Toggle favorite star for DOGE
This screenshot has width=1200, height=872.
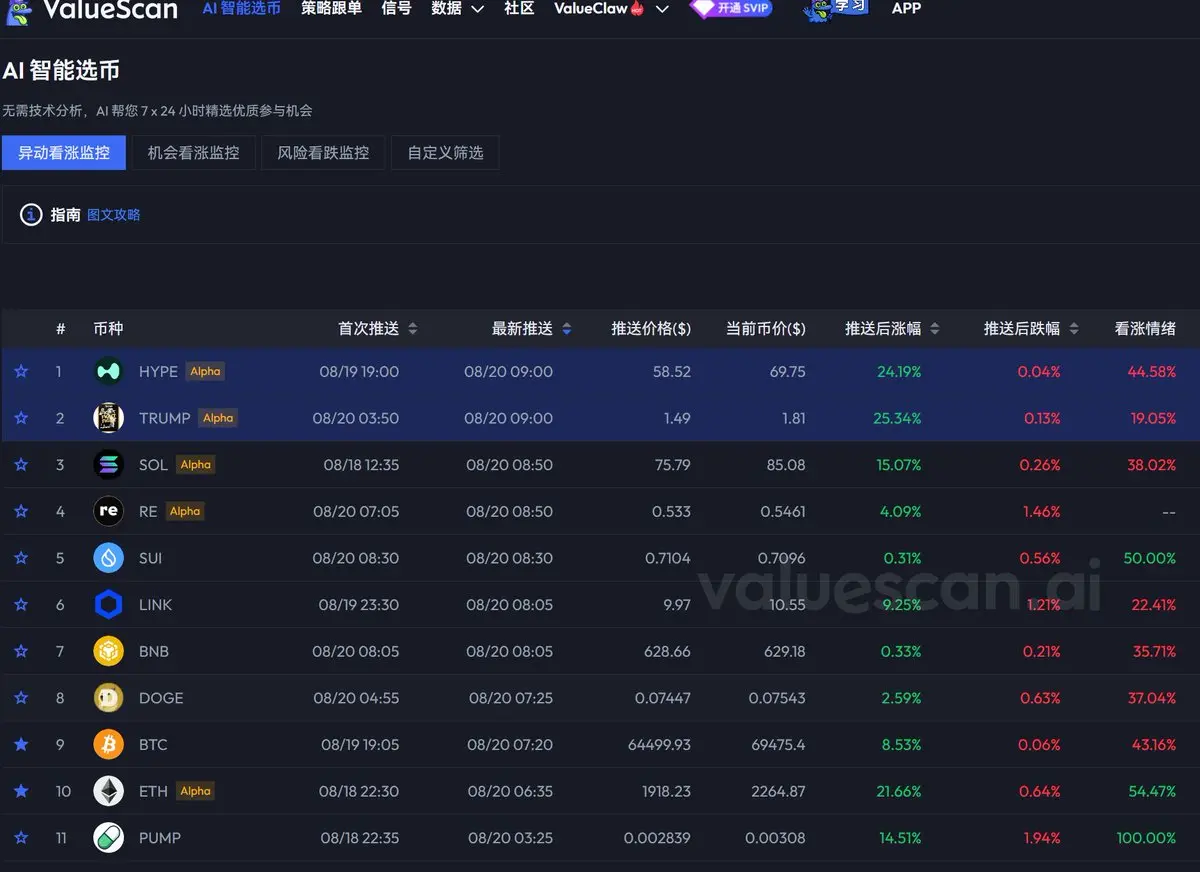coord(21,698)
